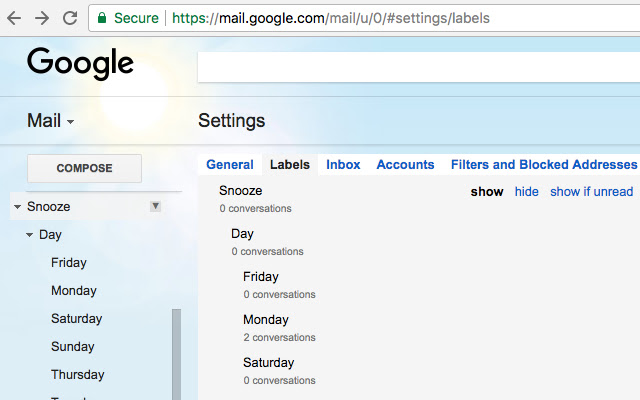This screenshot has width=640, height=400.
Task: Open the Accounts settings tab
Action: [405, 164]
